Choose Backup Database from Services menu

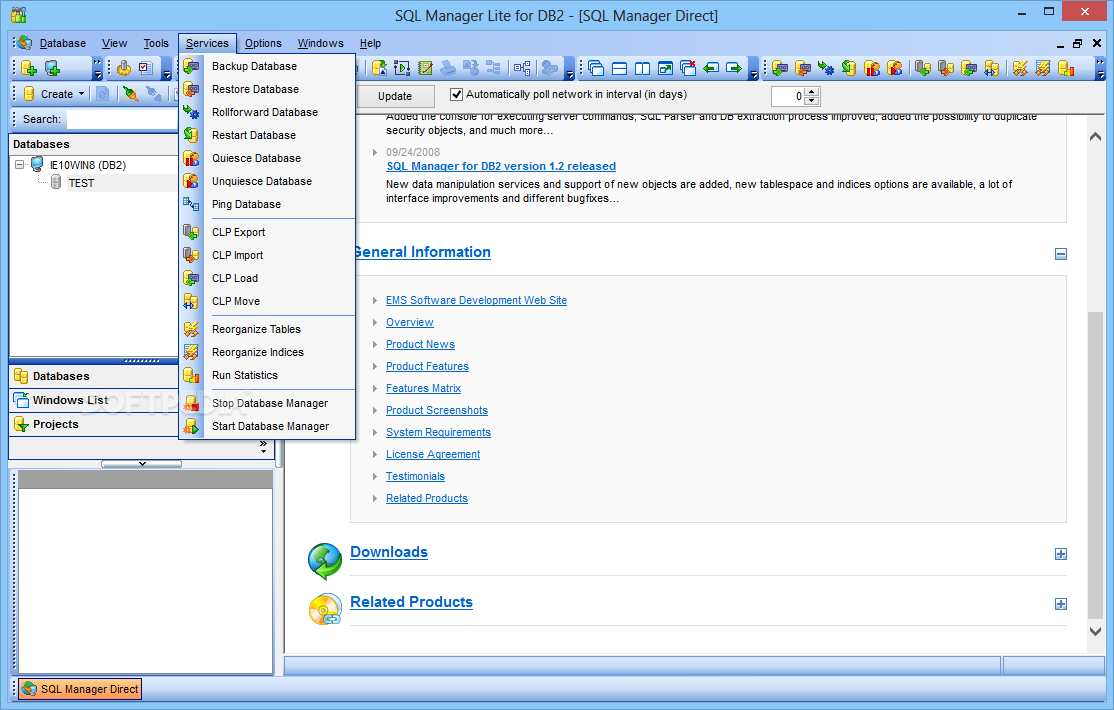pos(268,66)
